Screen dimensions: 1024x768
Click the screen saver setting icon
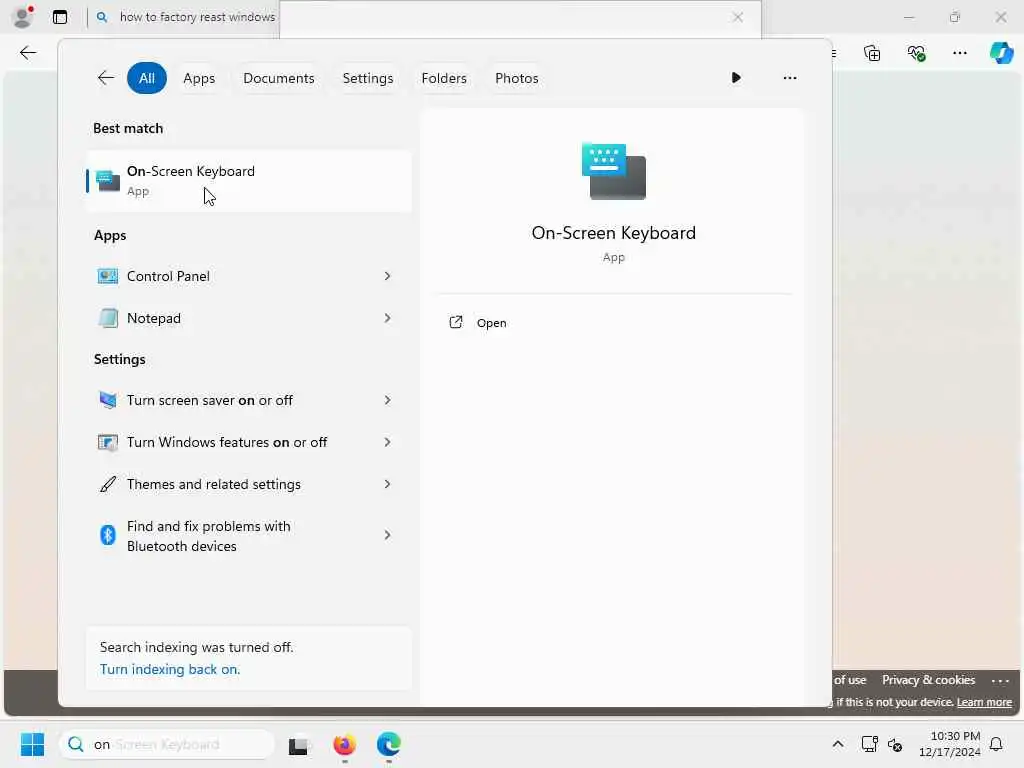point(108,400)
